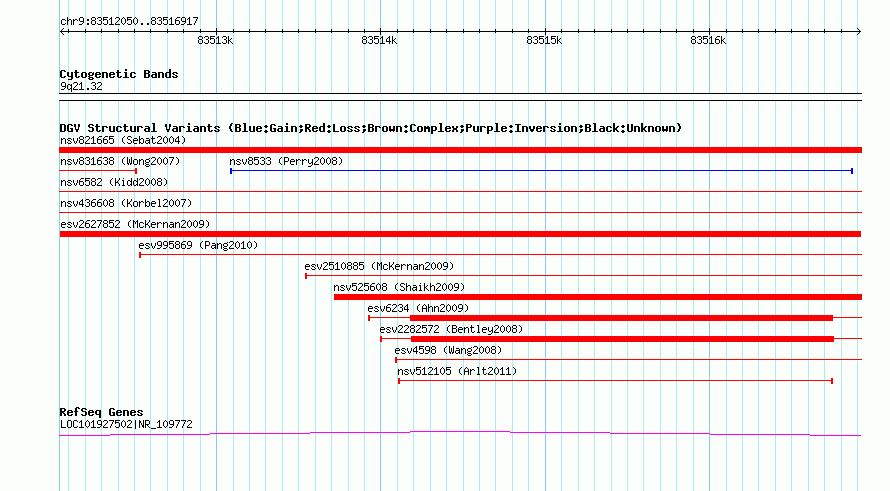Click the nsv512105 red line
Viewport: 890px width, 491px height.
(x=615, y=381)
